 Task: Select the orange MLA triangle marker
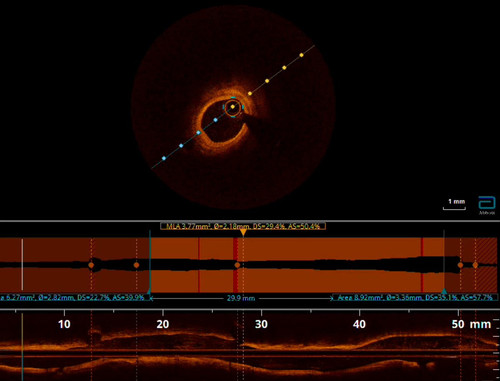(x=243, y=232)
